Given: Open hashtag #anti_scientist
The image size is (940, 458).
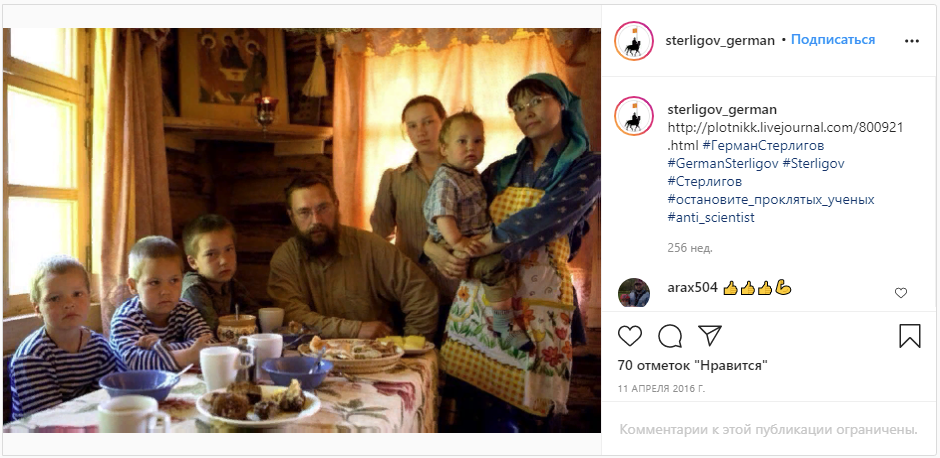Looking at the screenshot, I should coord(711,218).
